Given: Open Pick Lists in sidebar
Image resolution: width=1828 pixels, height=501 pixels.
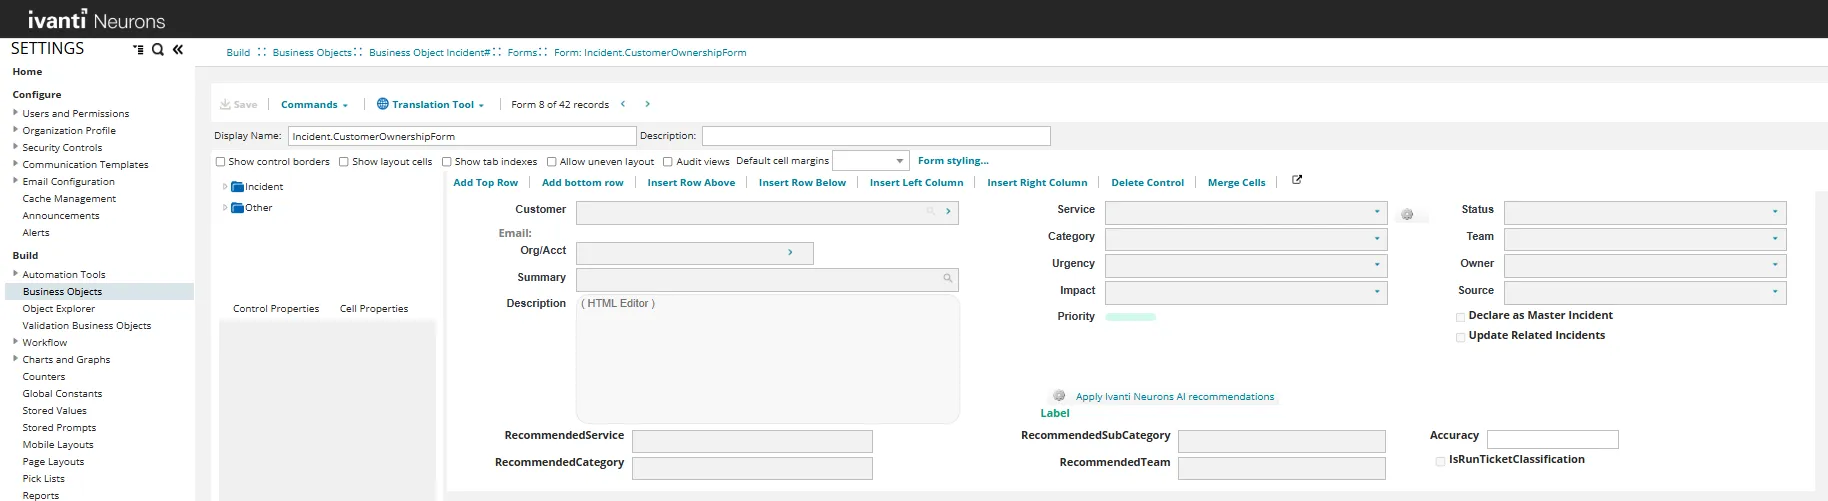Looking at the screenshot, I should [x=44, y=479].
